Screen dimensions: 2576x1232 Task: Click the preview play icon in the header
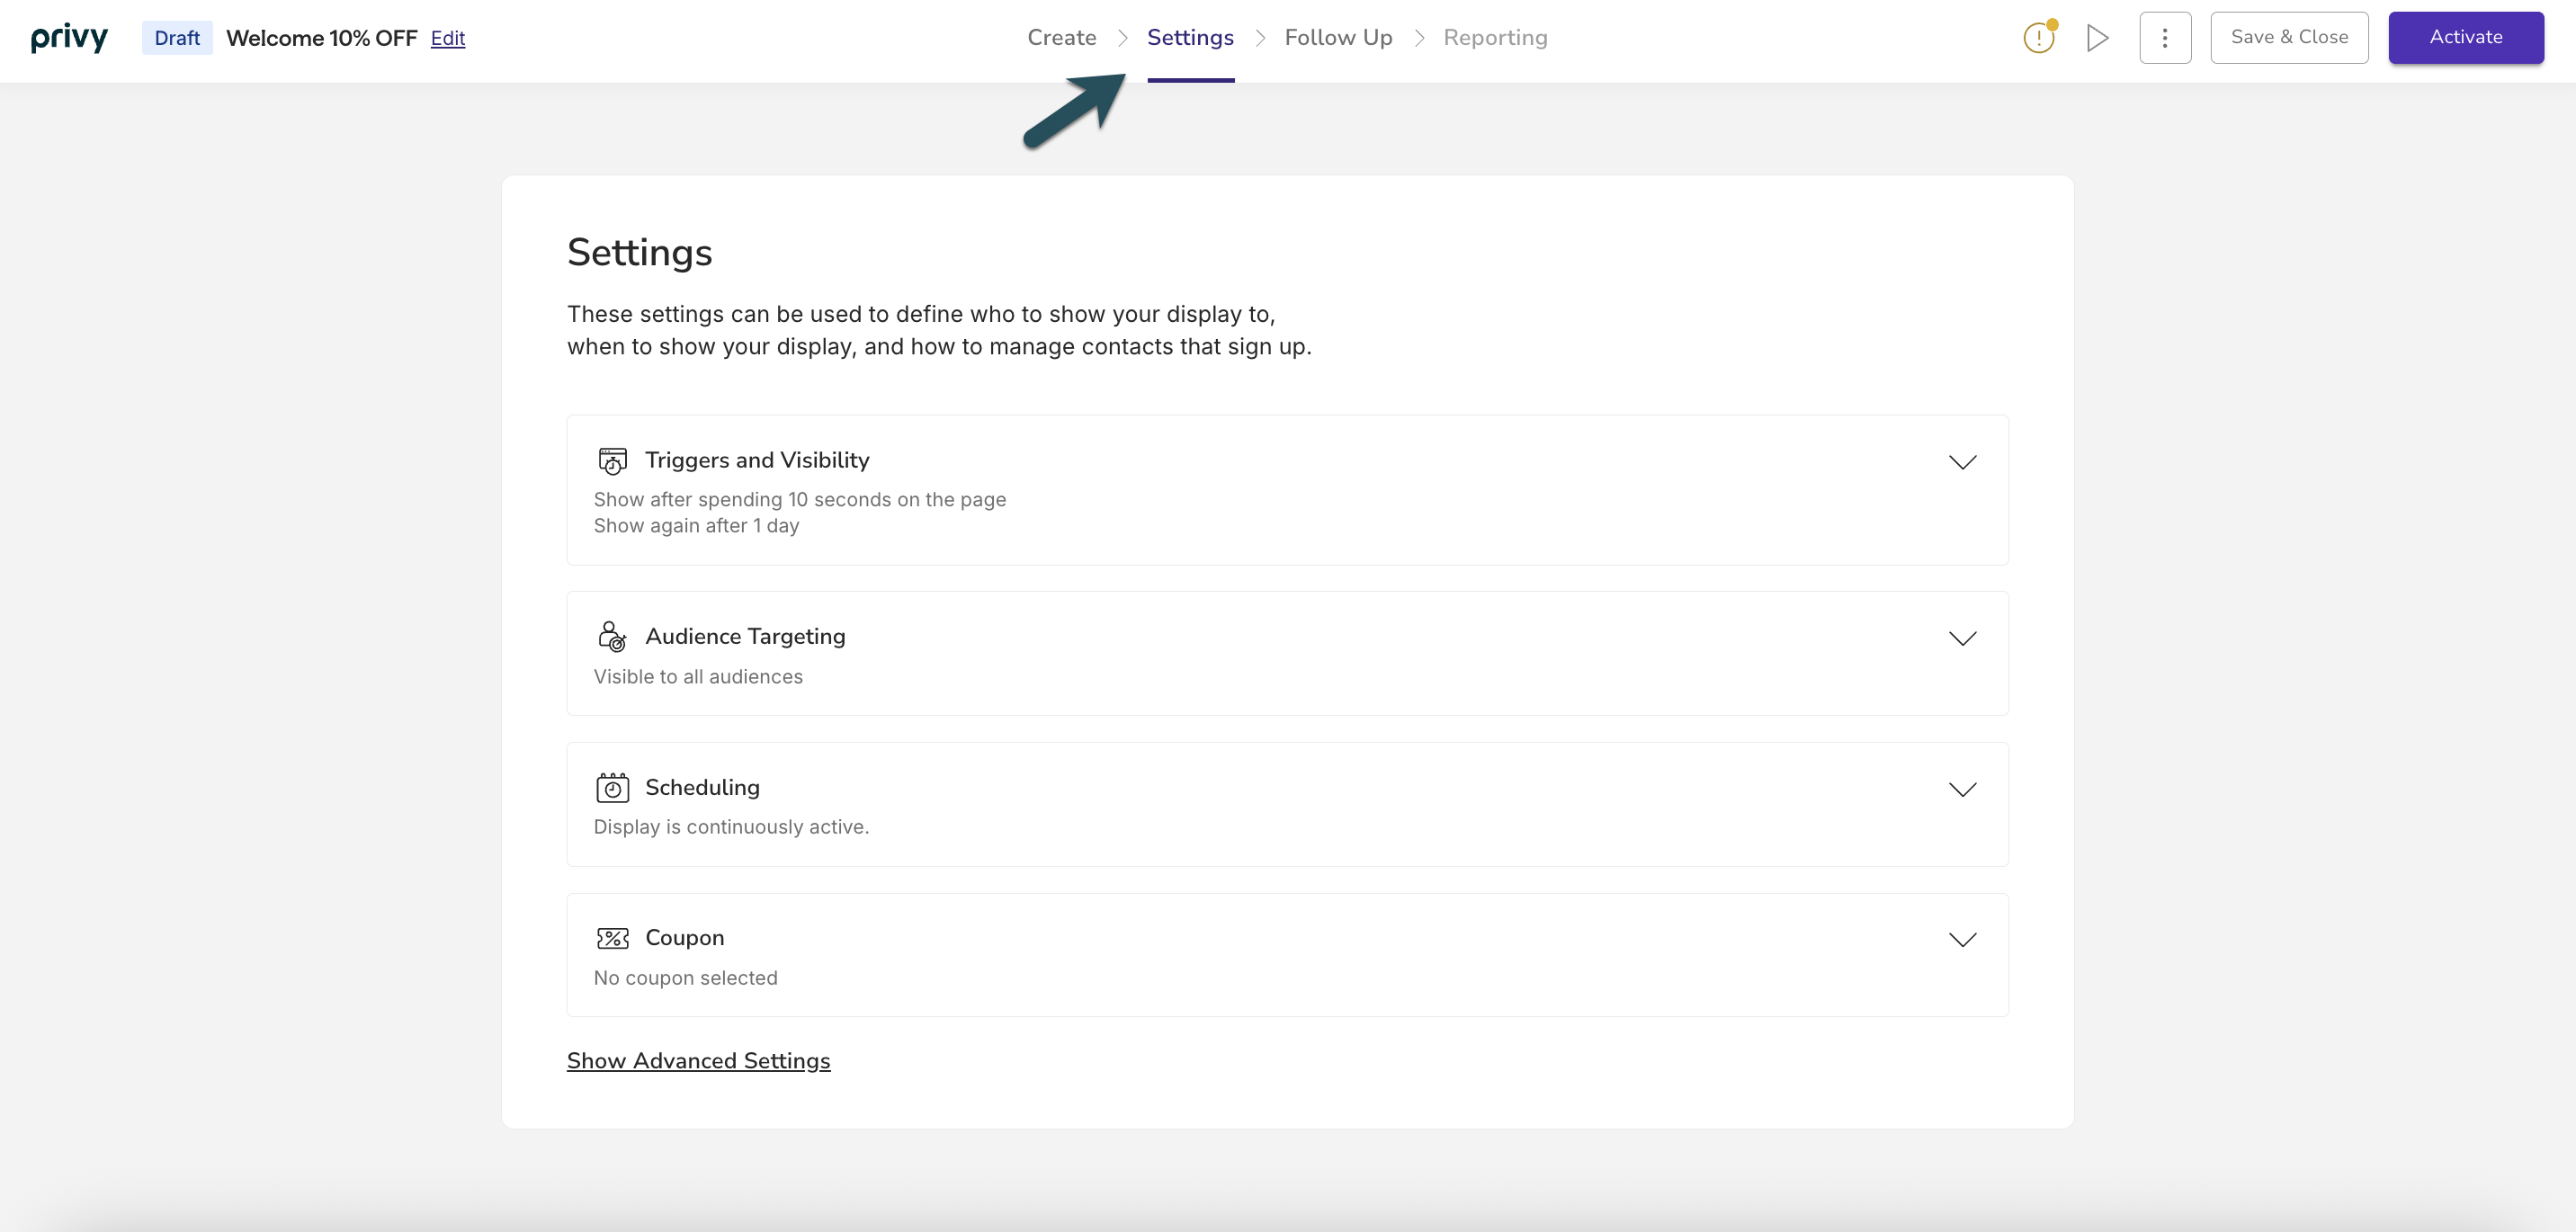pyautogui.click(x=2097, y=37)
